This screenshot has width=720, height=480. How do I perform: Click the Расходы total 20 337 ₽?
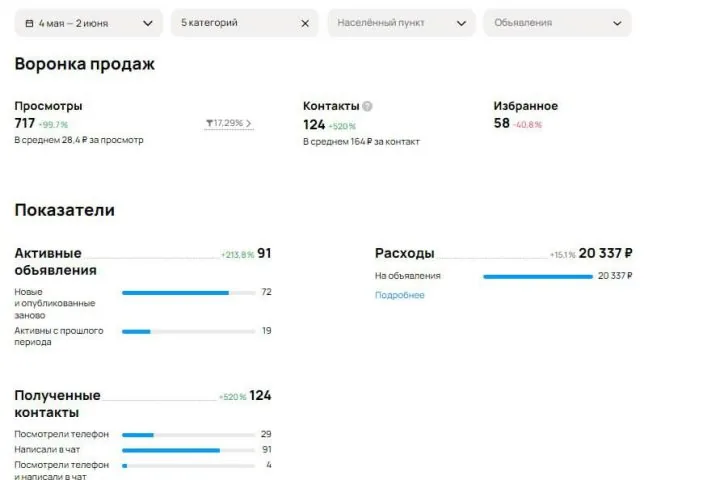click(x=606, y=253)
